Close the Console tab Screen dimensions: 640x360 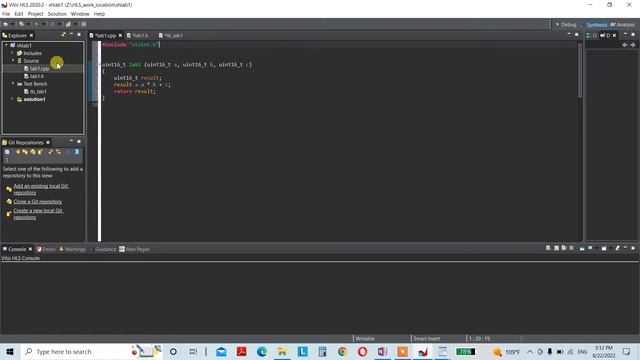(x=30, y=249)
